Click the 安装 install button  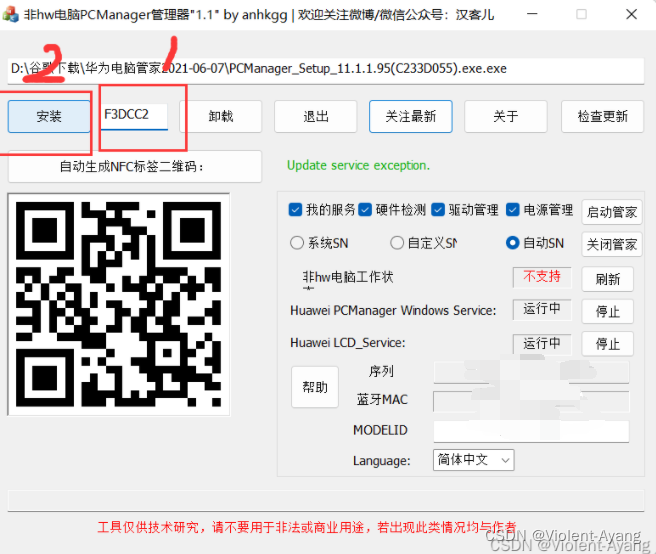pos(49,116)
